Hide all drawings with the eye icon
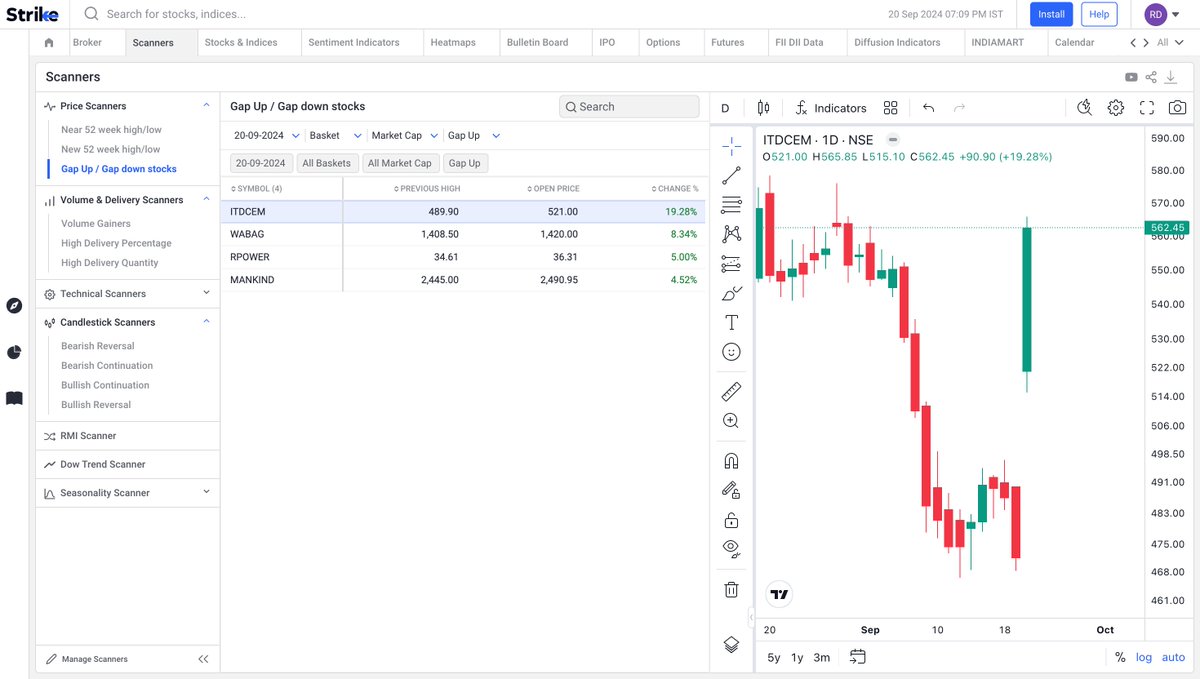Image resolution: width=1200 pixels, height=679 pixels. (730, 548)
